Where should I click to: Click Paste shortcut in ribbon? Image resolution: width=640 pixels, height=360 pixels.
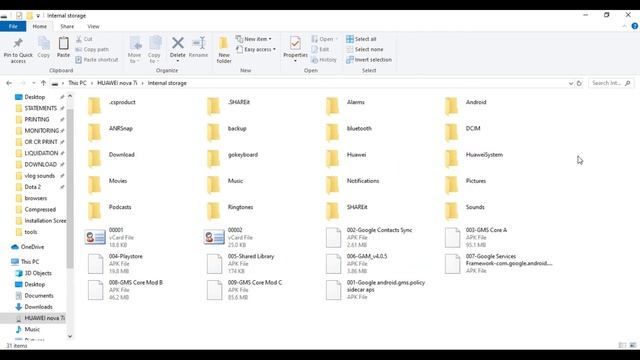click(97, 60)
